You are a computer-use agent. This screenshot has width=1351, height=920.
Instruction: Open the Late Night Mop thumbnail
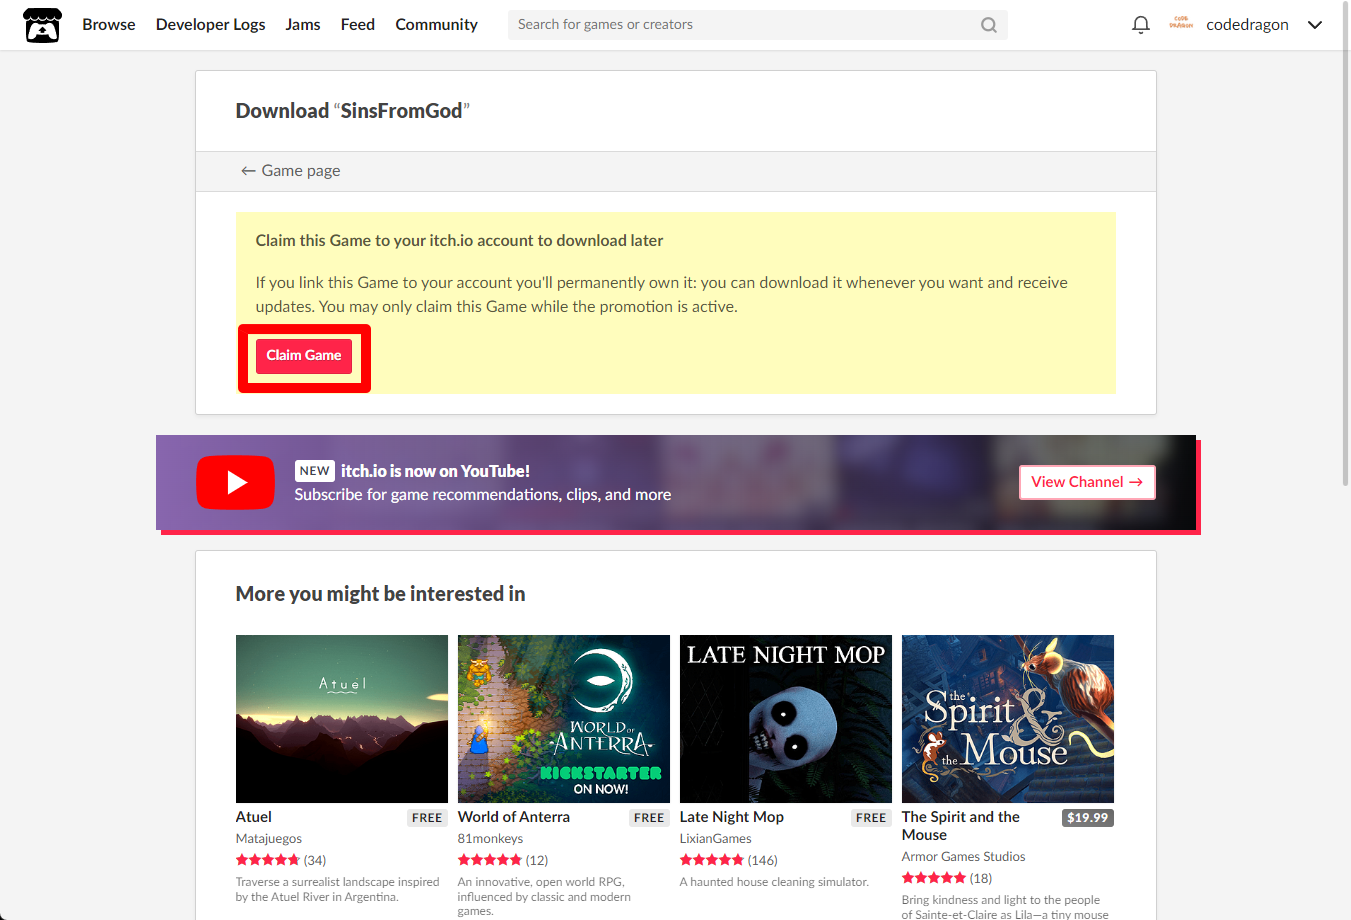786,719
